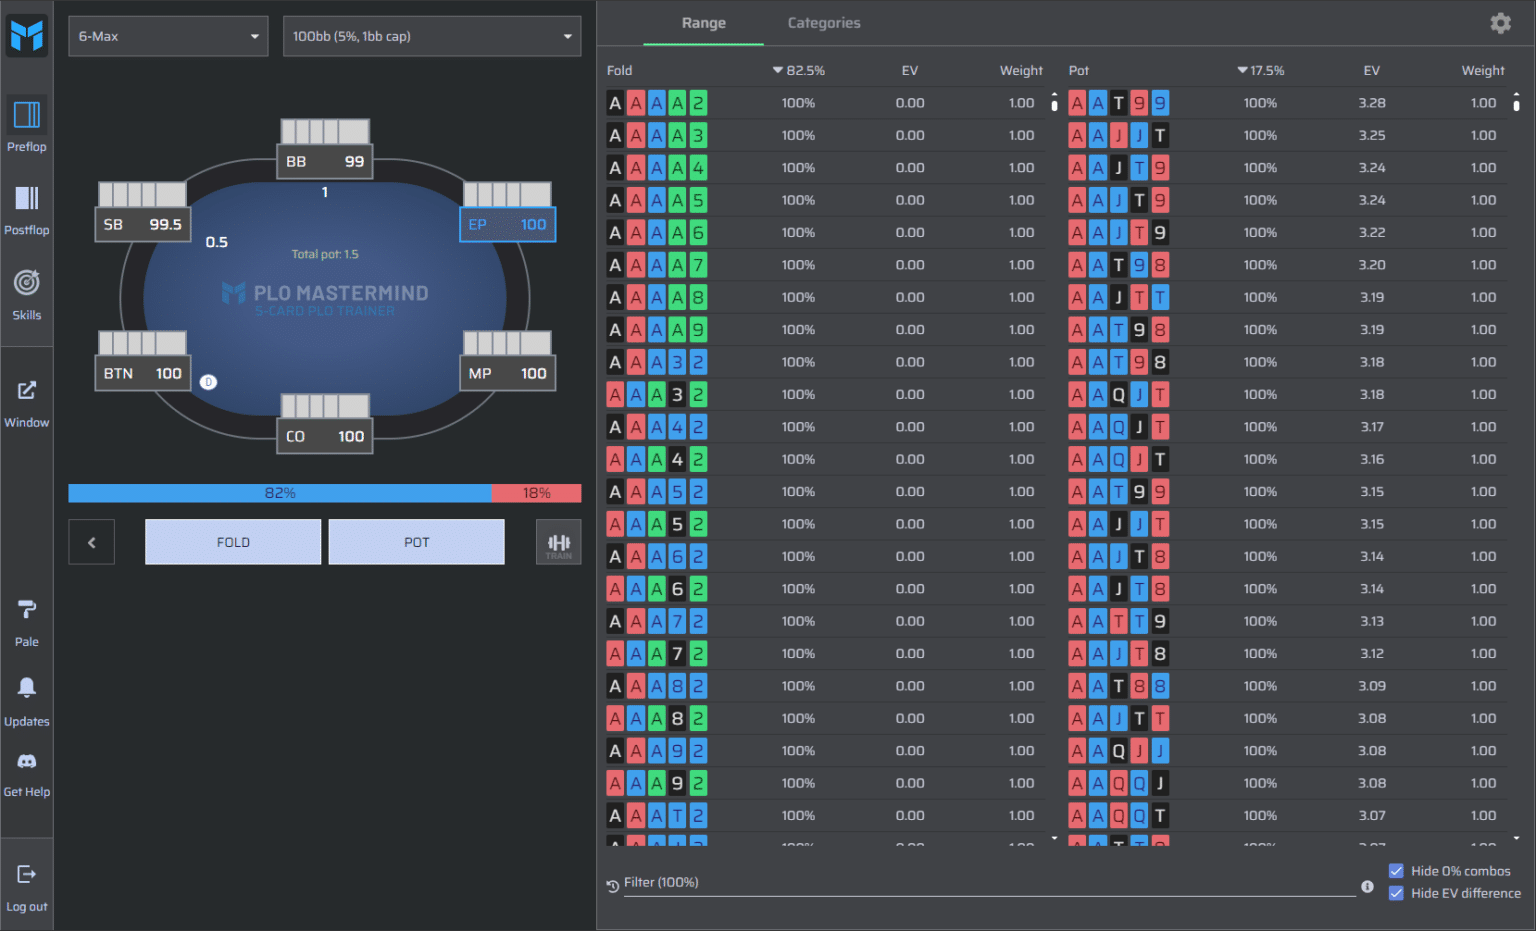This screenshot has height=931, width=1536.
Task: Toggle Hide EV difference checkbox
Action: coord(1396,893)
